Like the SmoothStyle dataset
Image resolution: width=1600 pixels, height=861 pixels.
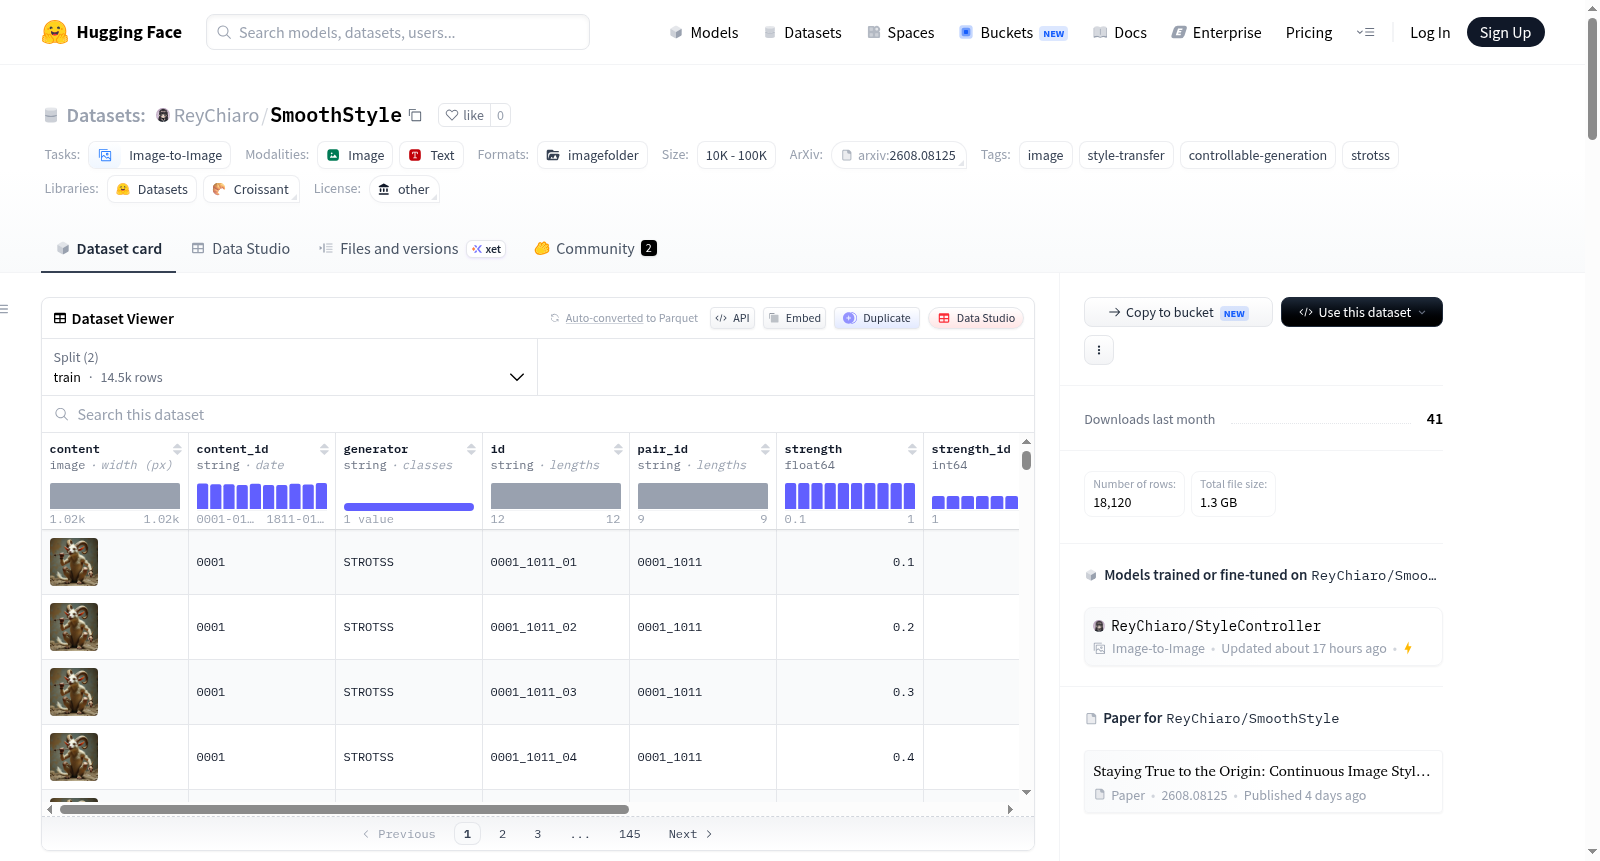465,115
